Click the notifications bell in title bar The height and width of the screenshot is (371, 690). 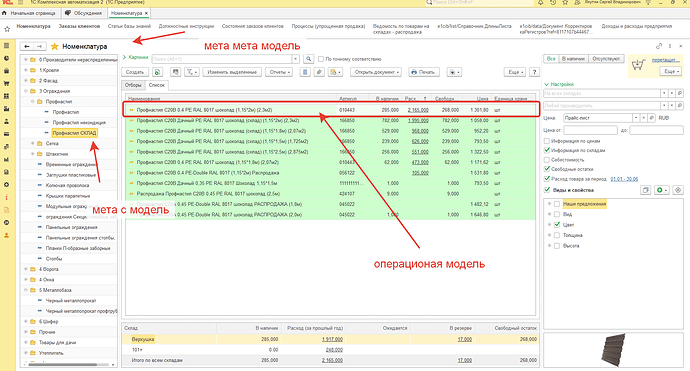pyautogui.click(x=541, y=3)
